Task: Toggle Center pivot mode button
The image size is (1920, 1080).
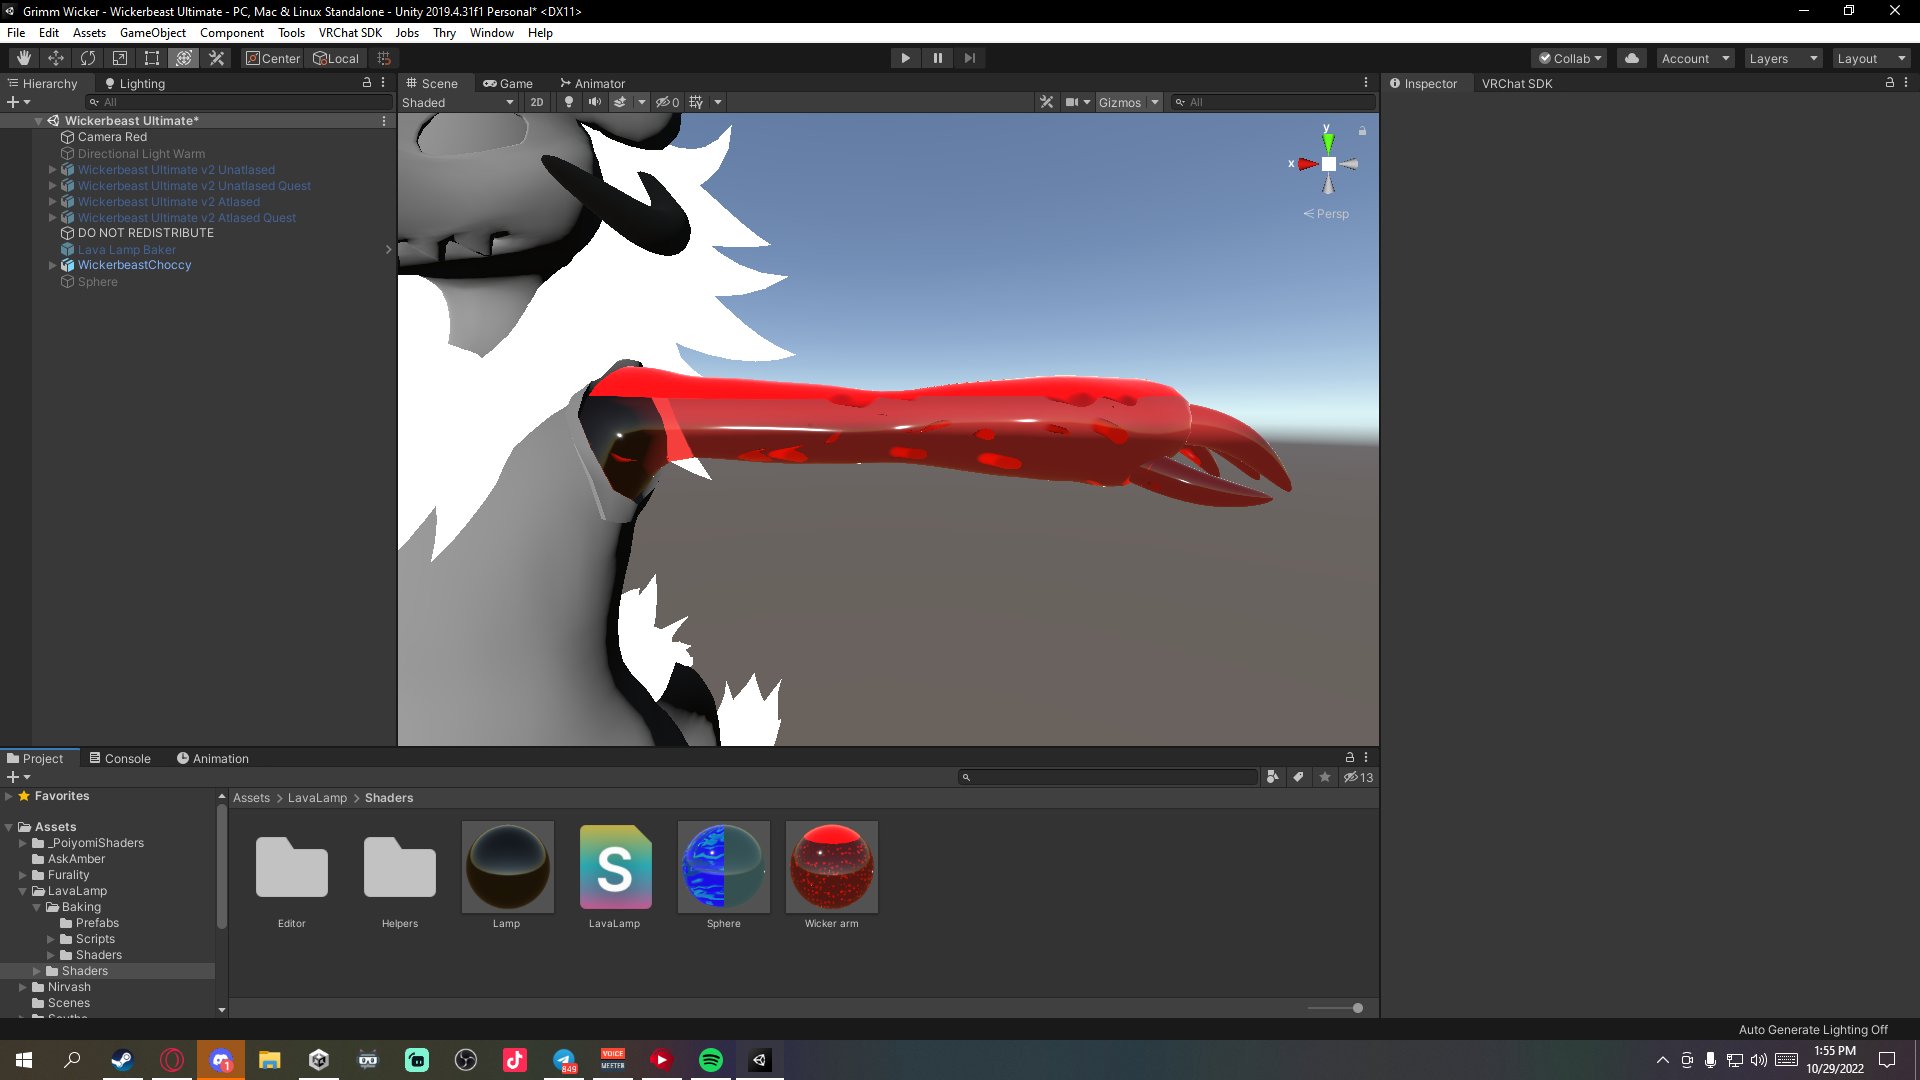Action: pyautogui.click(x=273, y=58)
